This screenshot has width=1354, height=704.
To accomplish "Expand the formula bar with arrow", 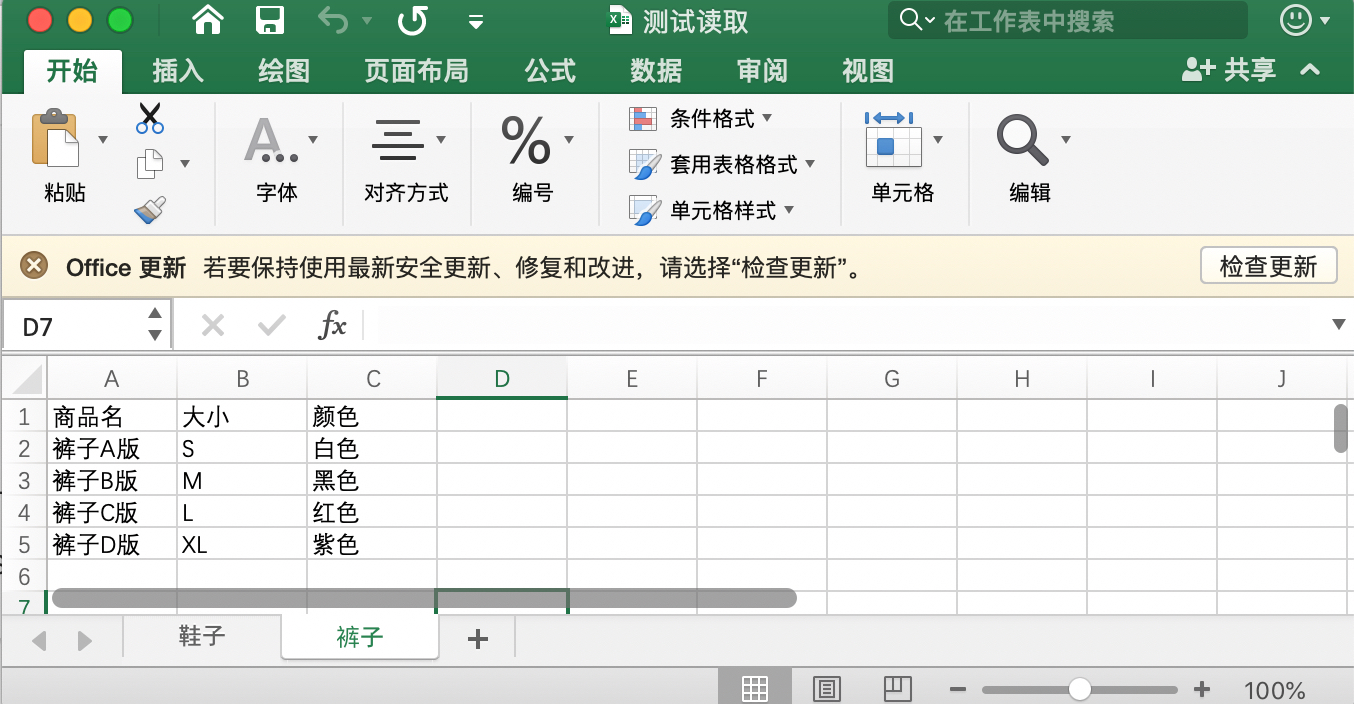I will [x=1340, y=324].
